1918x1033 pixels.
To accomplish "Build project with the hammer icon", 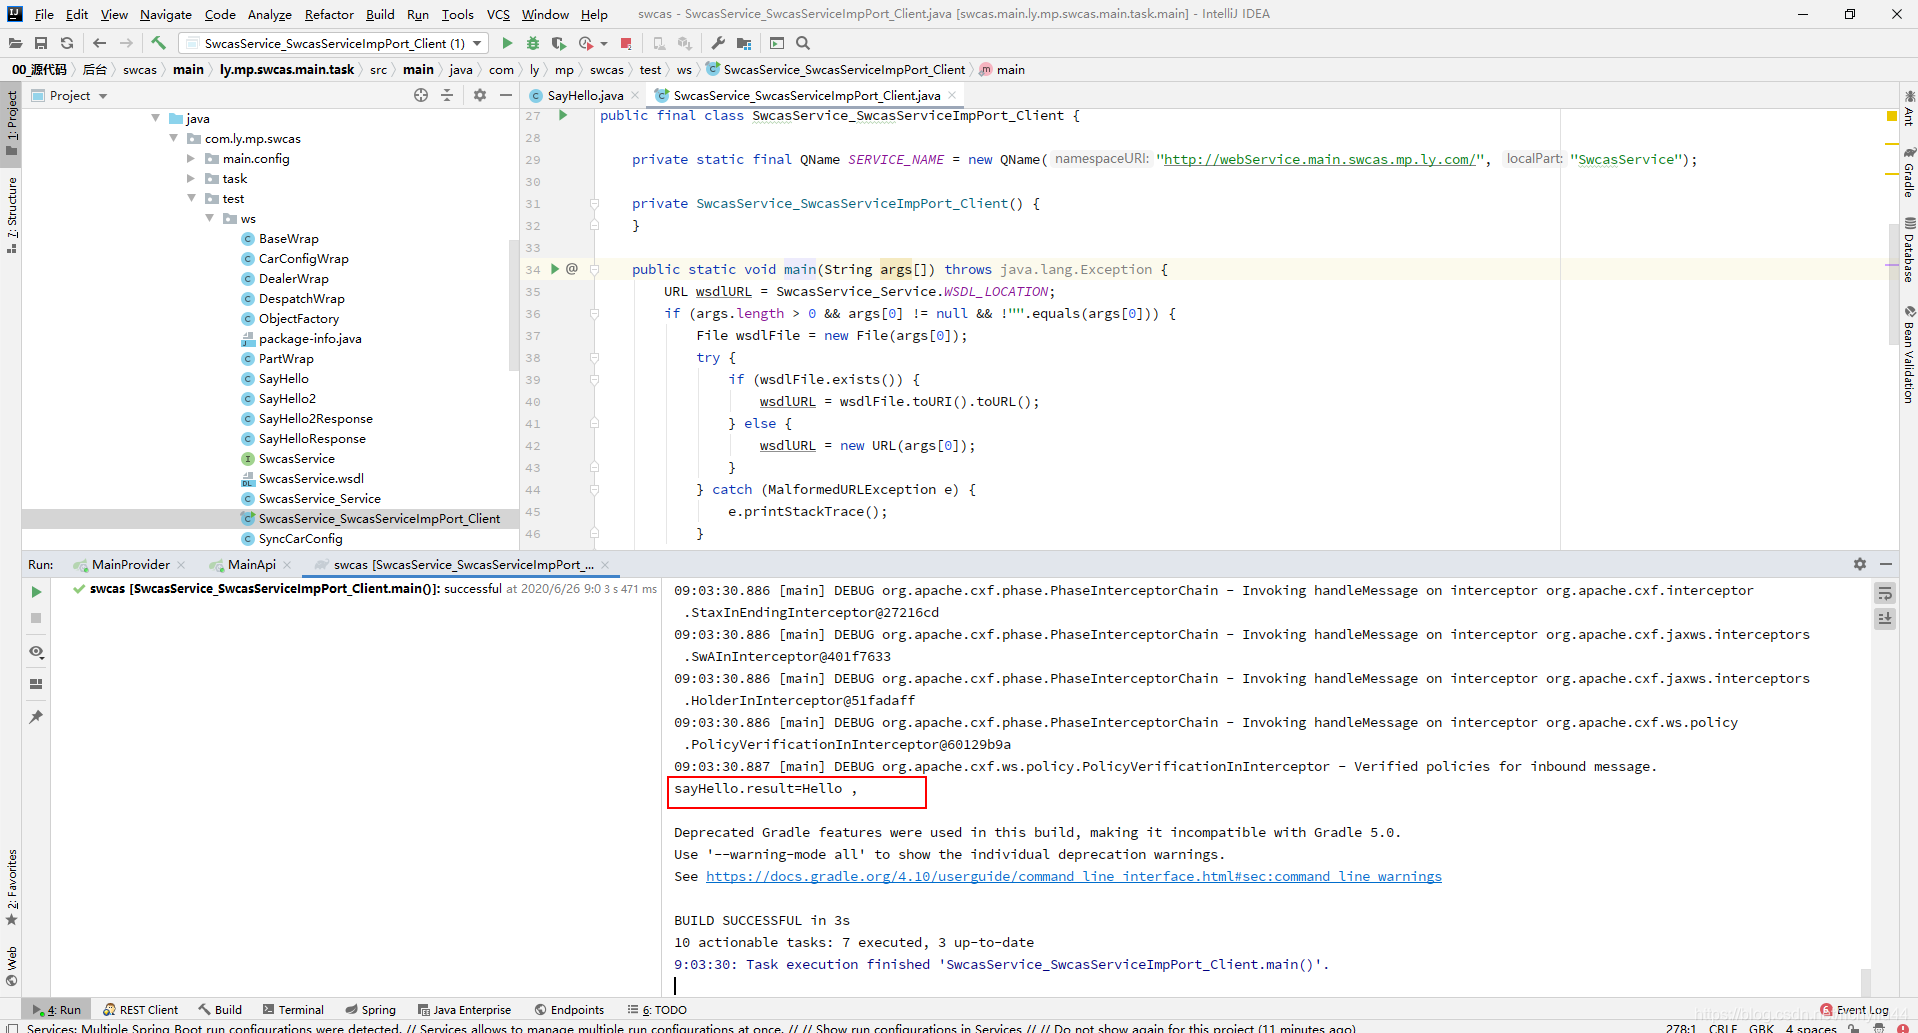I will coord(158,43).
